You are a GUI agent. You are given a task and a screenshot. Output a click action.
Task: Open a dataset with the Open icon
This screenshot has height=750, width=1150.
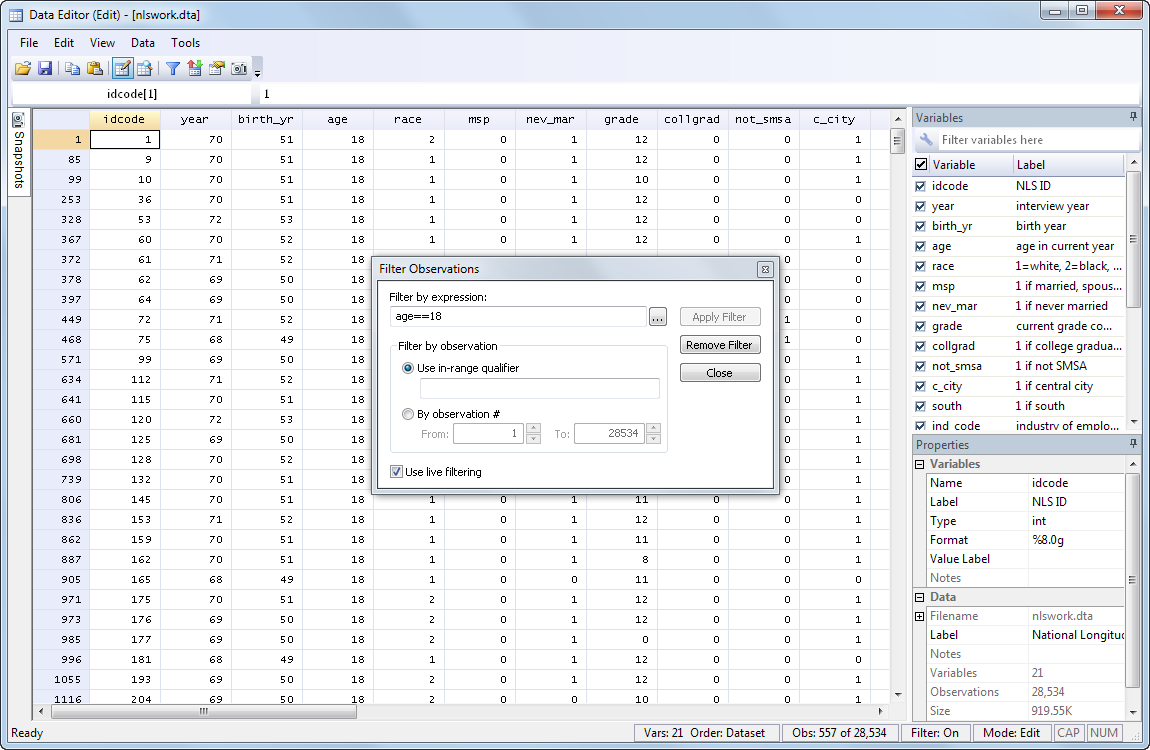click(22, 68)
